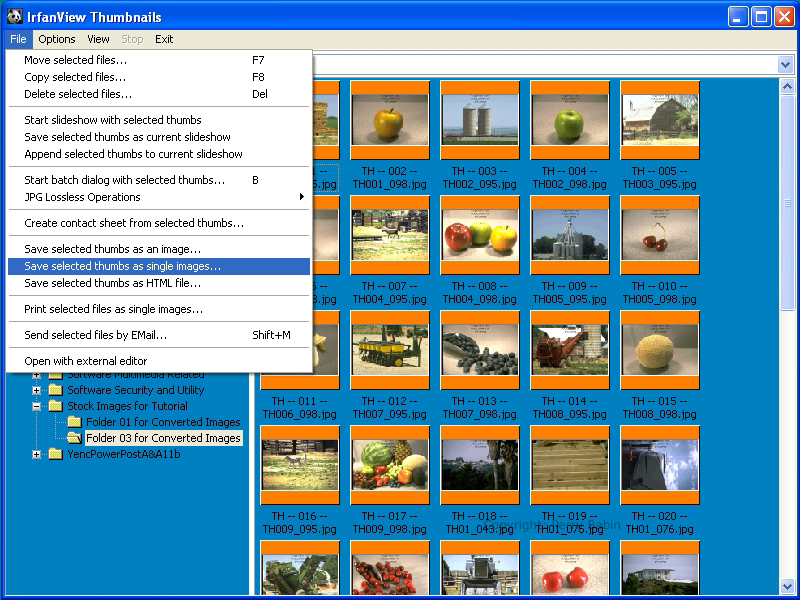Click IrfanView panda icon in title bar
The image size is (800, 600).
point(15,16)
